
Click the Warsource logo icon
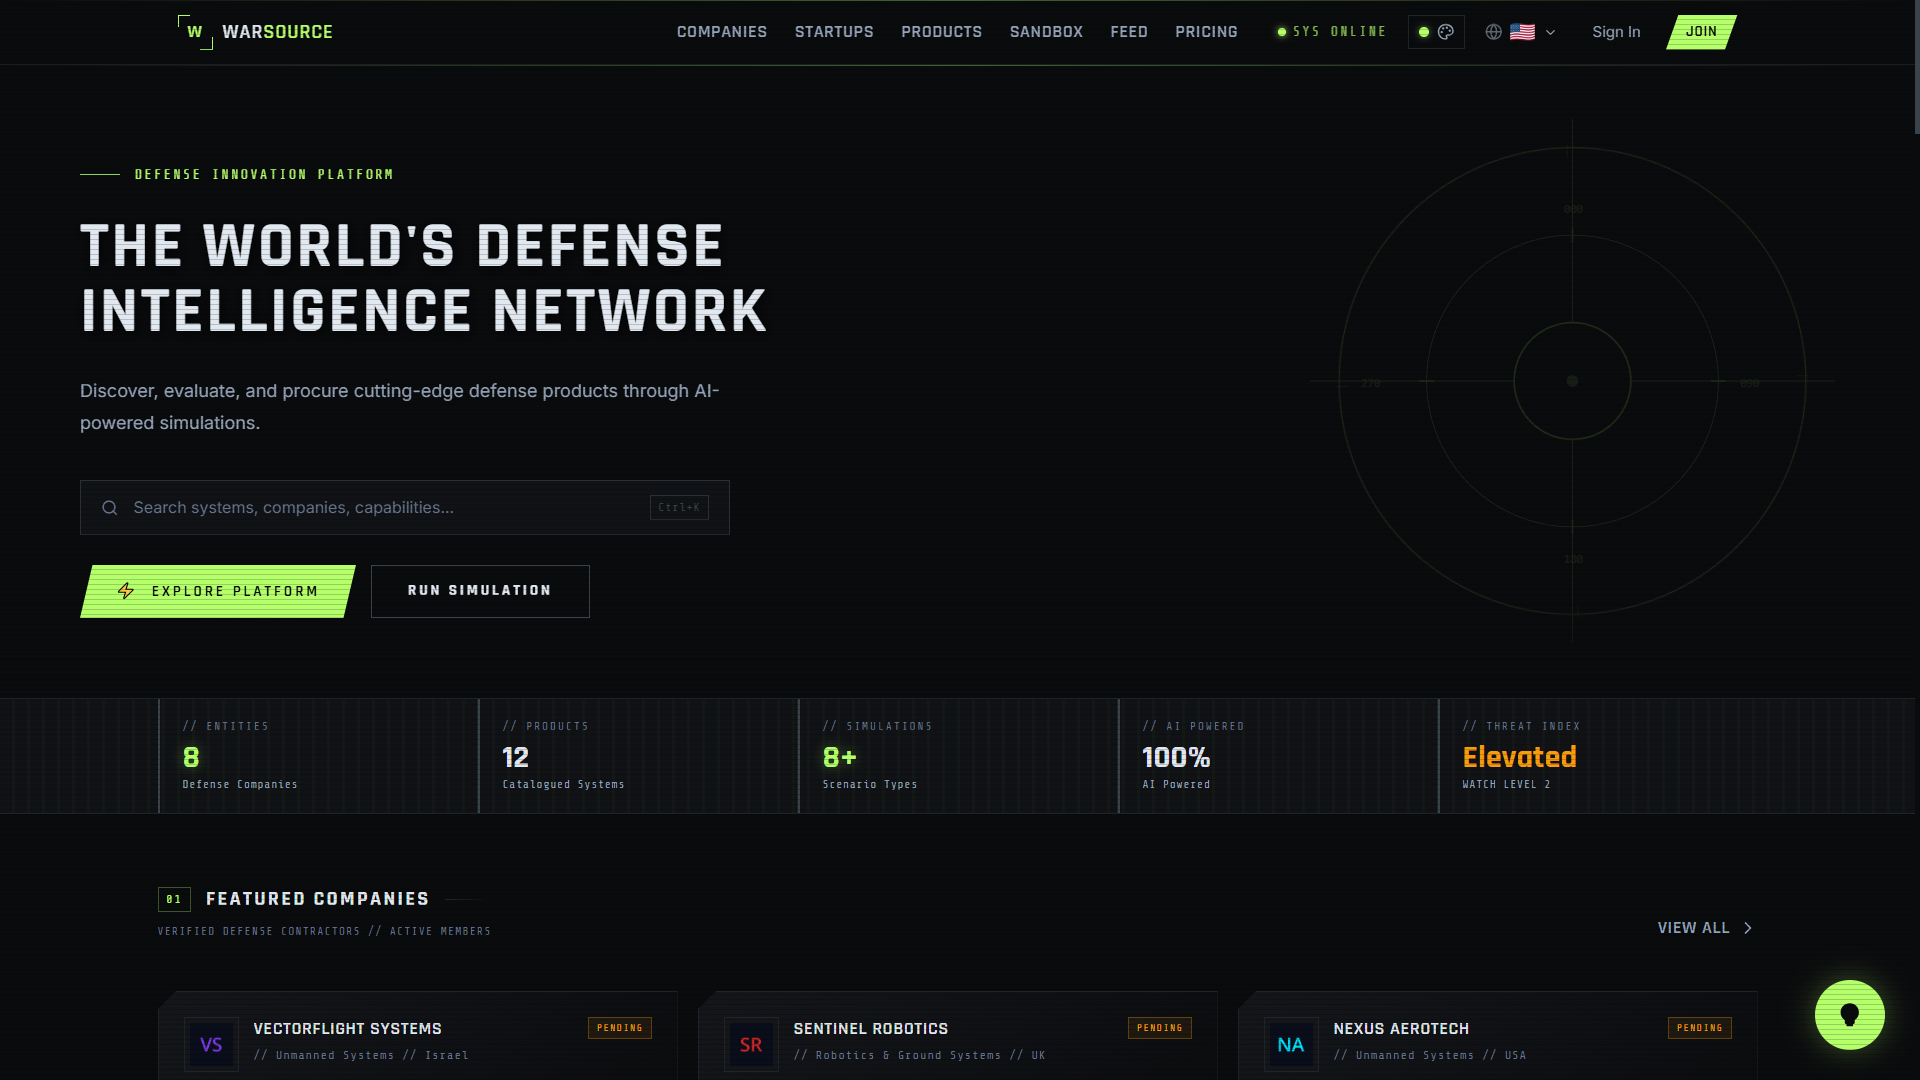196,31
